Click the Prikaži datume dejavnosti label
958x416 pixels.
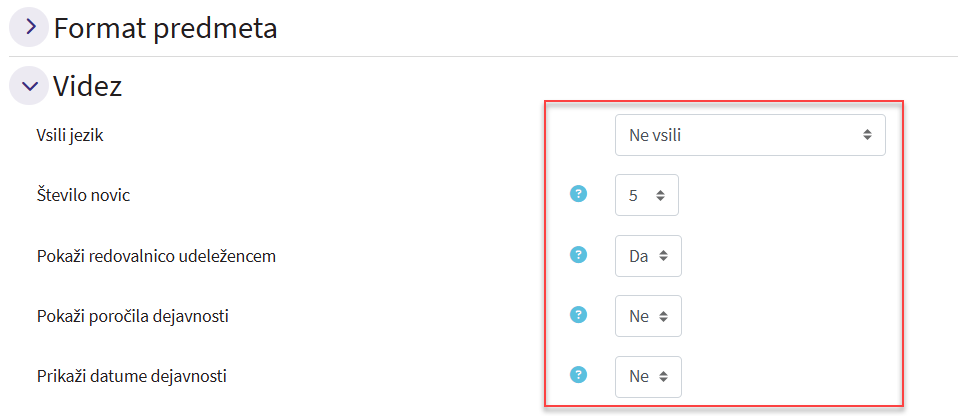pos(132,377)
